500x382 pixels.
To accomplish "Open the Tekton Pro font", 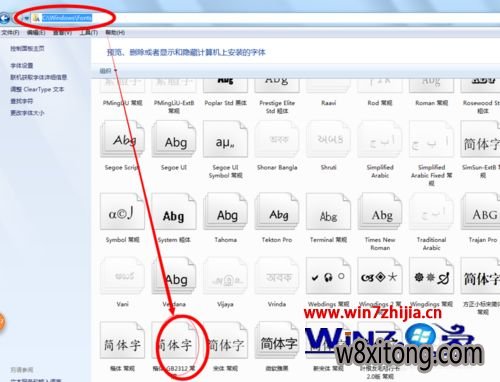I will coord(277,211).
